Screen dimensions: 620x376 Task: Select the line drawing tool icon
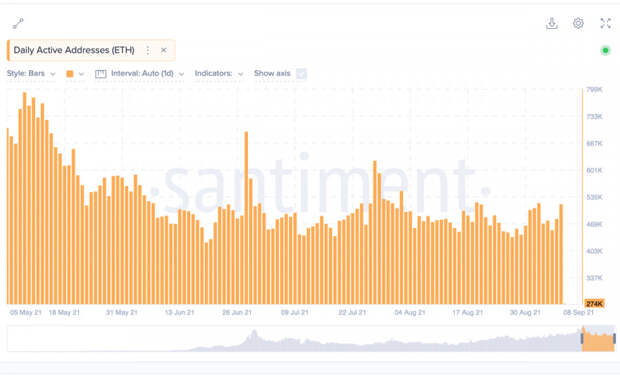pyautogui.click(x=18, y=24)
